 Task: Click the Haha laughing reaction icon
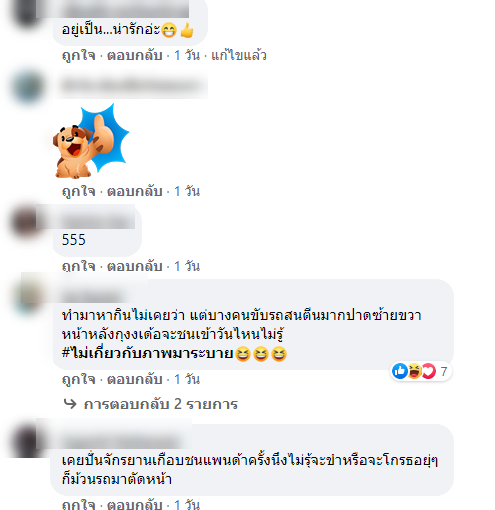tap(414, 371)
